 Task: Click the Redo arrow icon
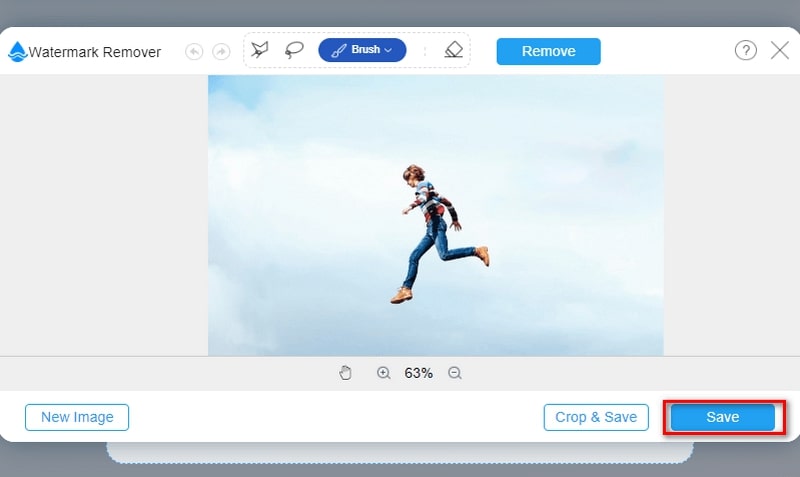point(221,51)
